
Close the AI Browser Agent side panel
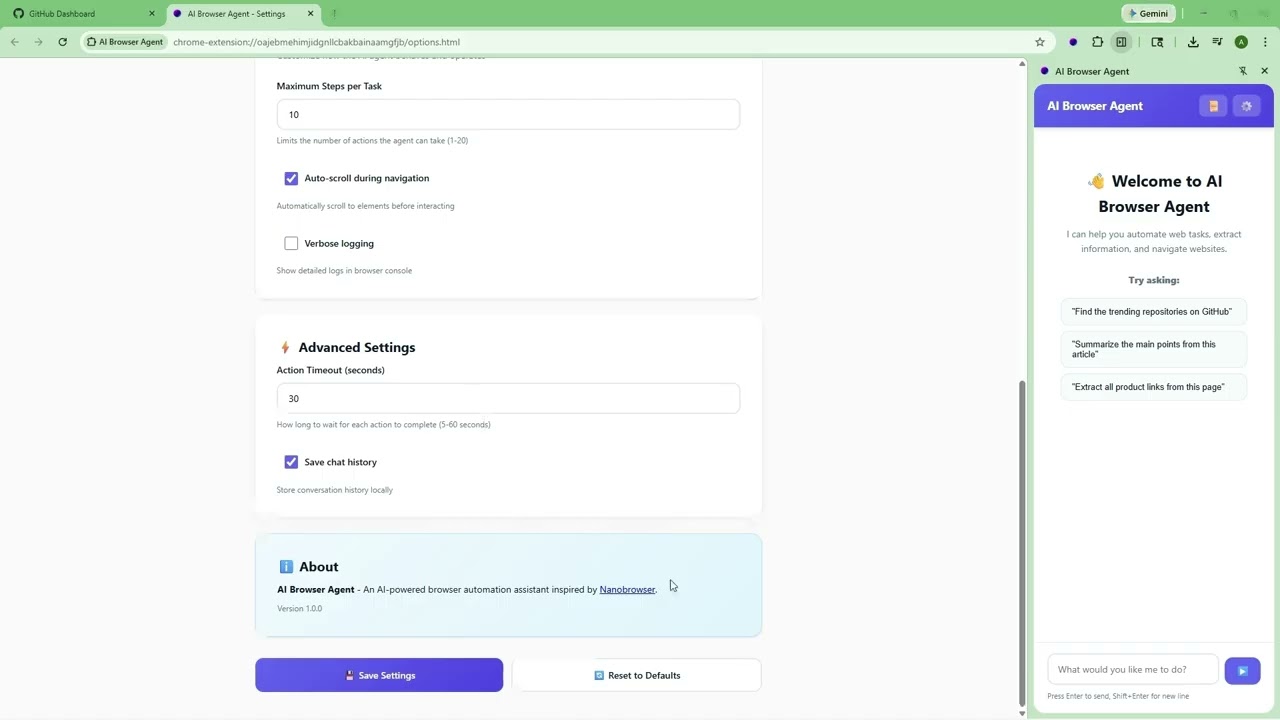coord(1264,71)
